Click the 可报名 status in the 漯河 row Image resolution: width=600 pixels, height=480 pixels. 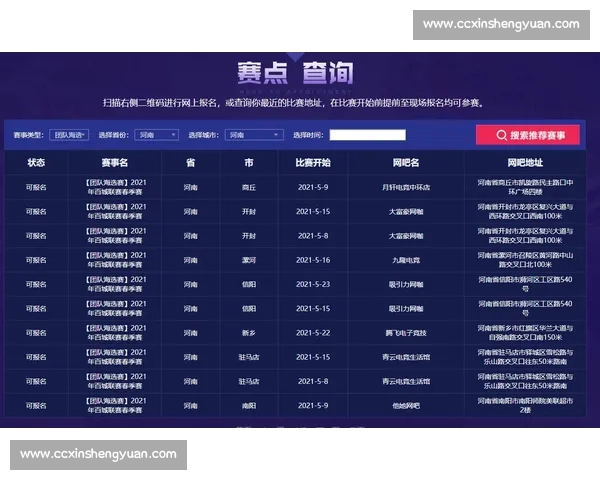[36, 260]
